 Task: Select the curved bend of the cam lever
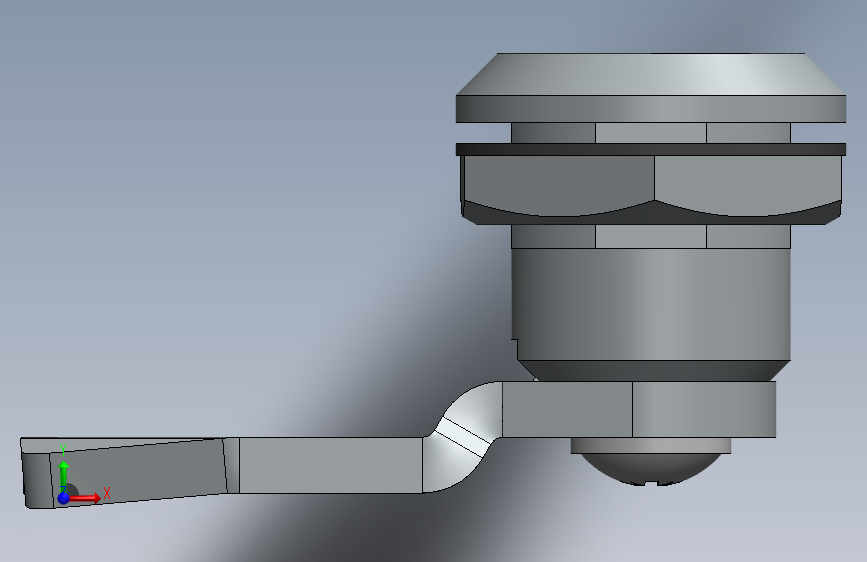pos(463,437)
